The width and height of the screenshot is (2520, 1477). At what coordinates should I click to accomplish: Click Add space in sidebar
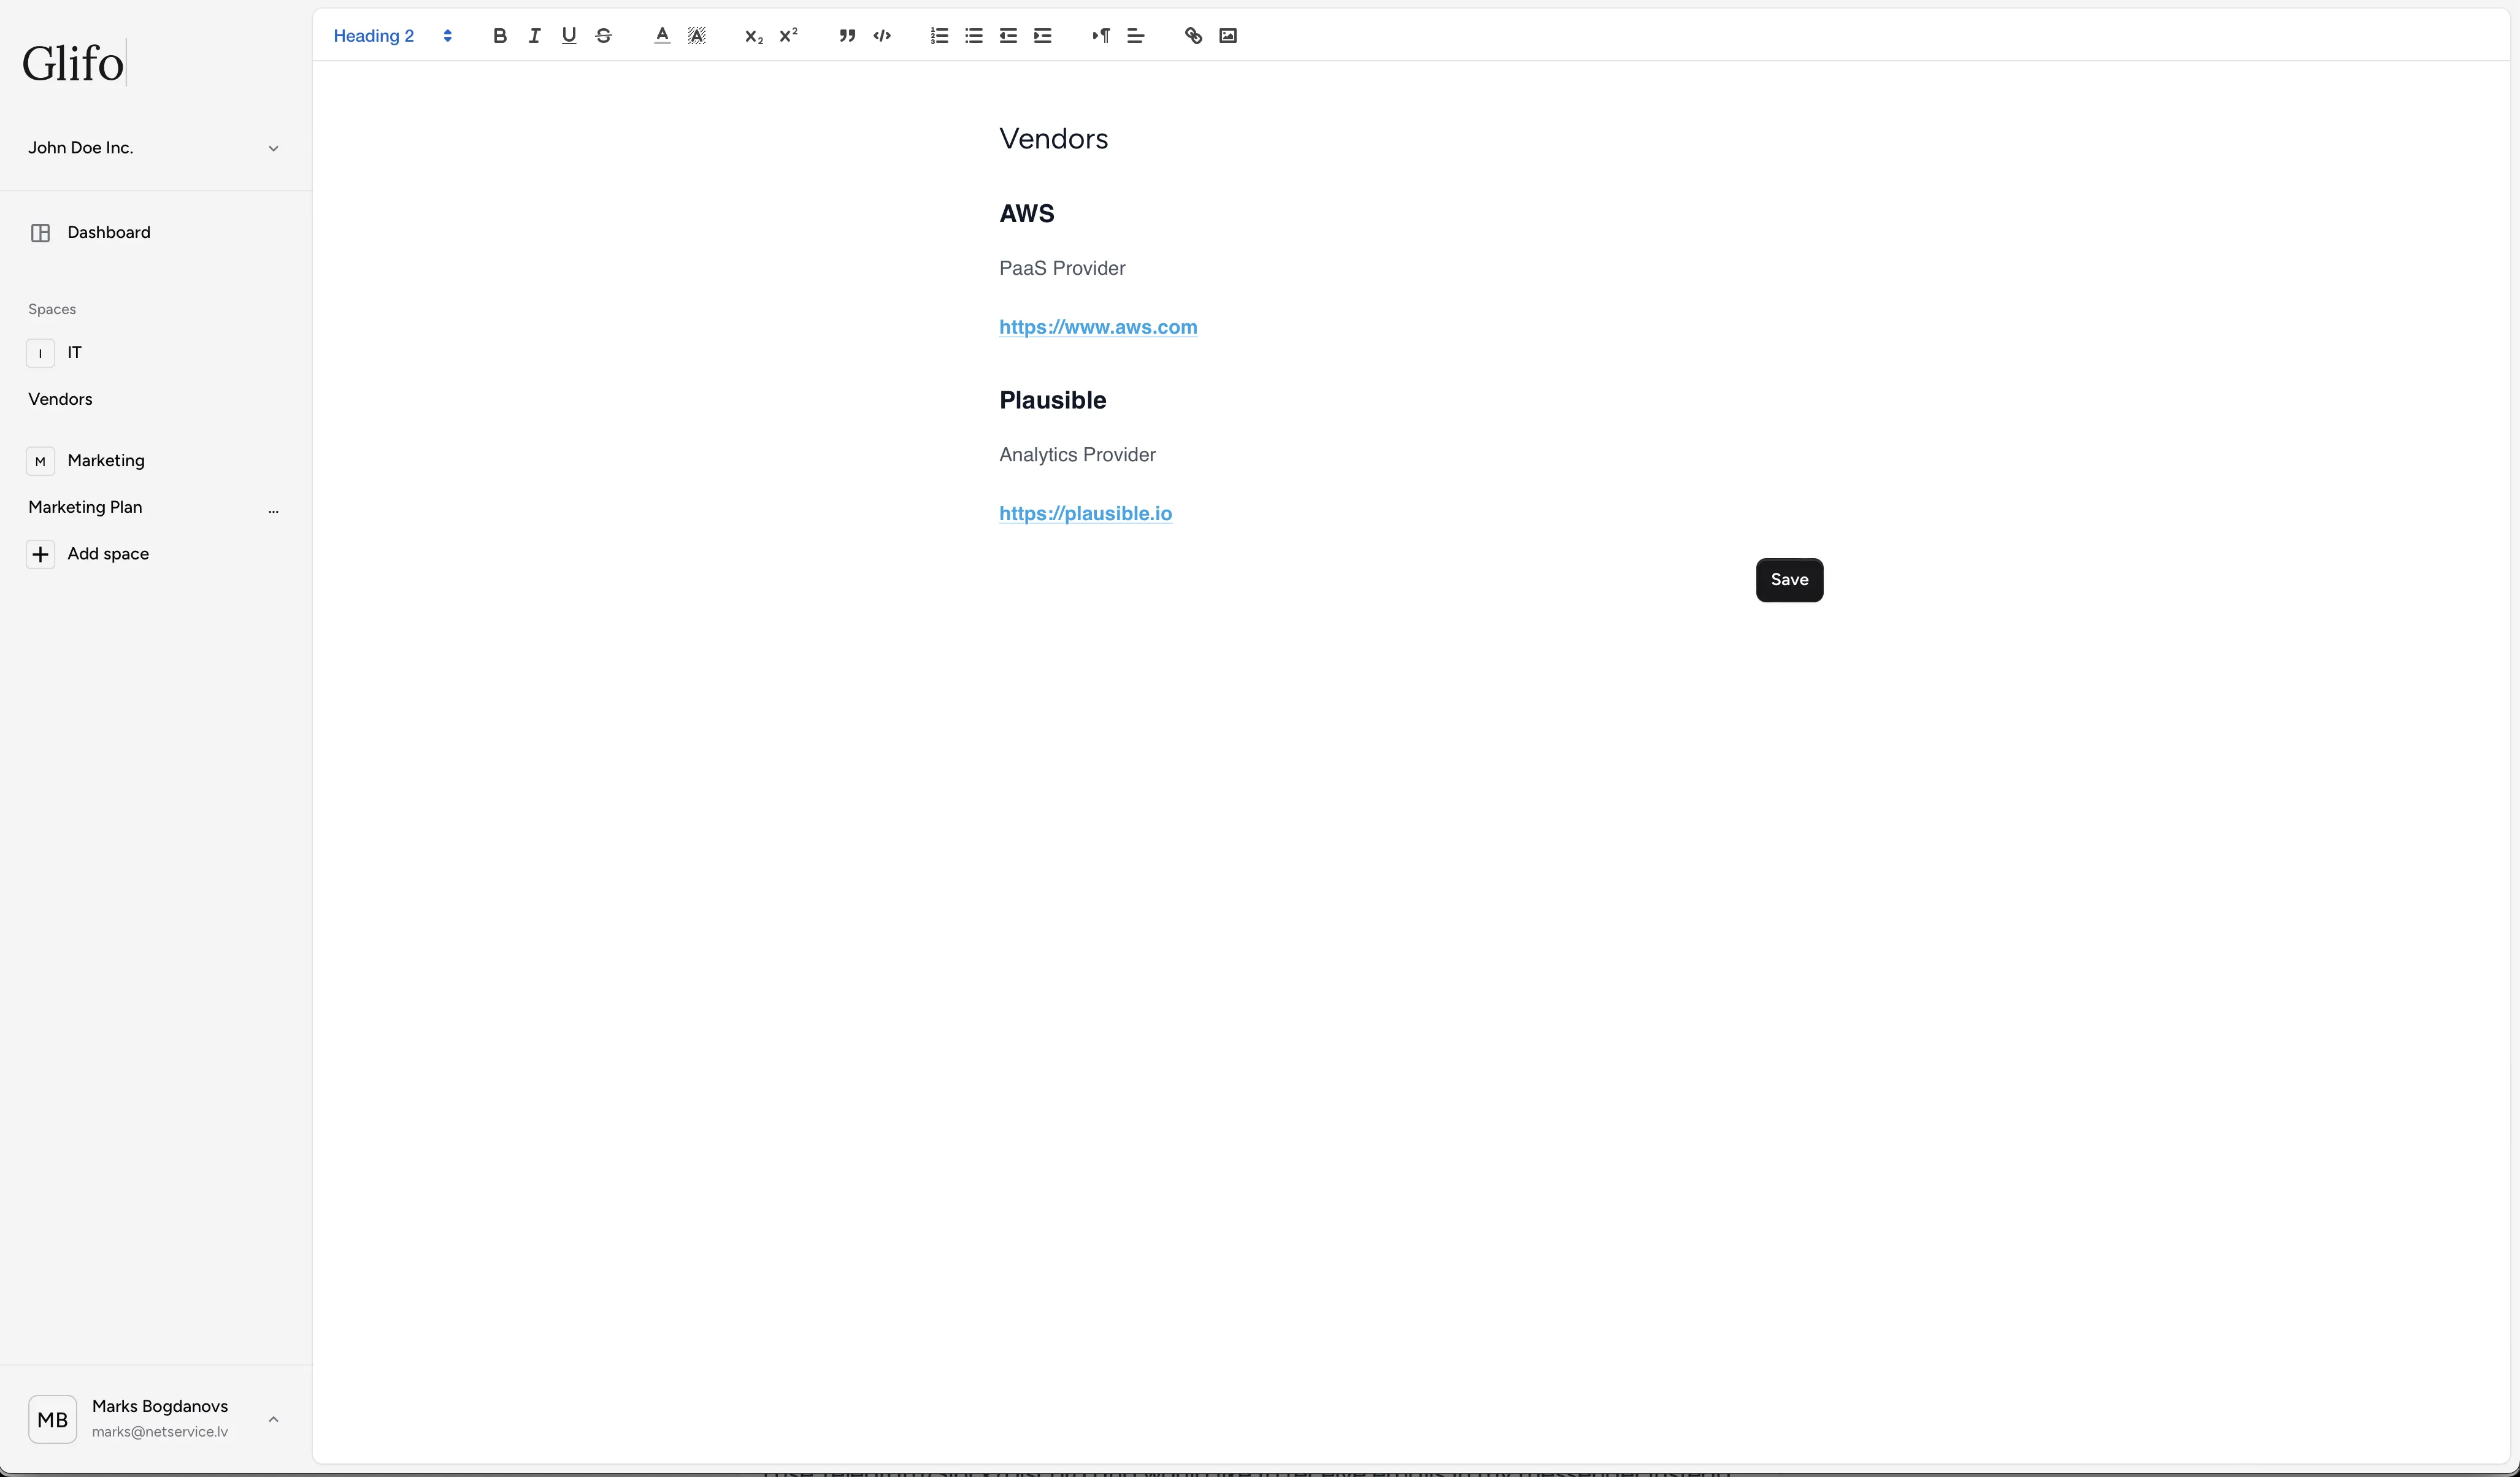coord(108,554)
